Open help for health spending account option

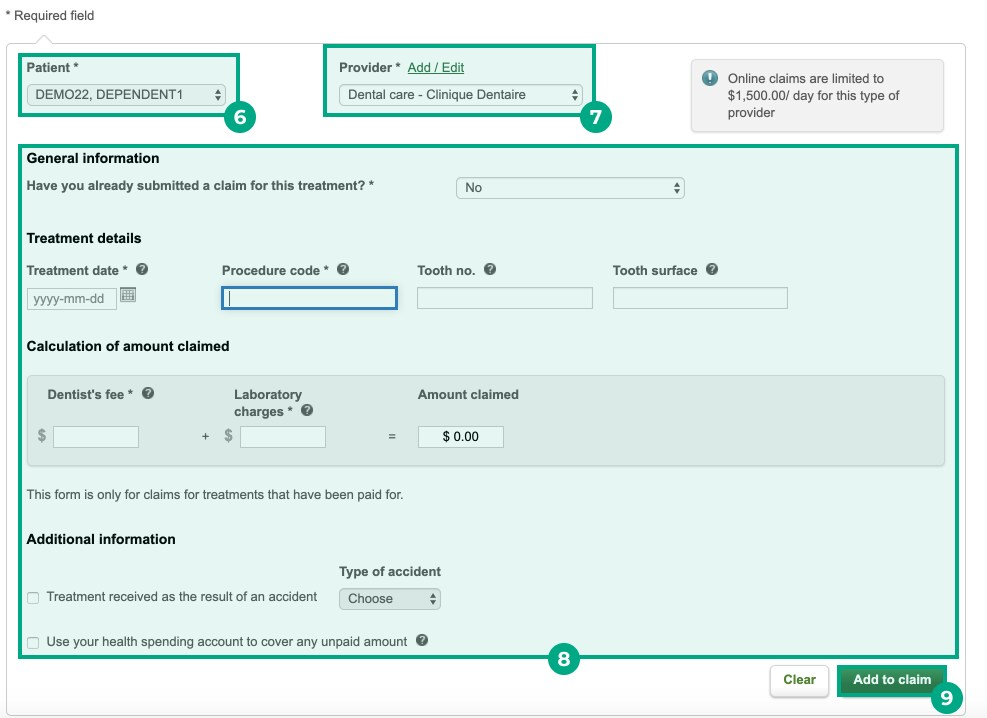tap(421, 641)
